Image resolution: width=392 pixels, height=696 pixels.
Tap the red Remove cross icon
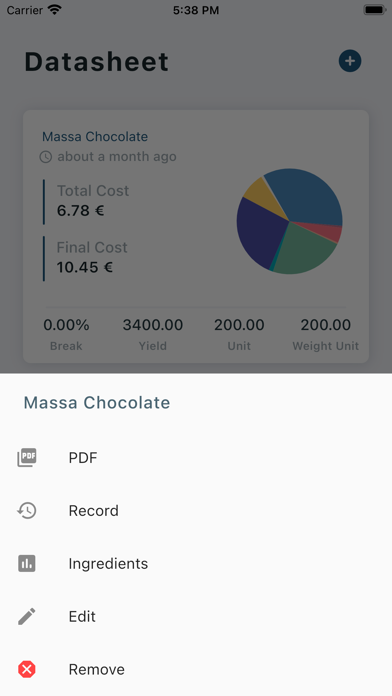point(27,669)
